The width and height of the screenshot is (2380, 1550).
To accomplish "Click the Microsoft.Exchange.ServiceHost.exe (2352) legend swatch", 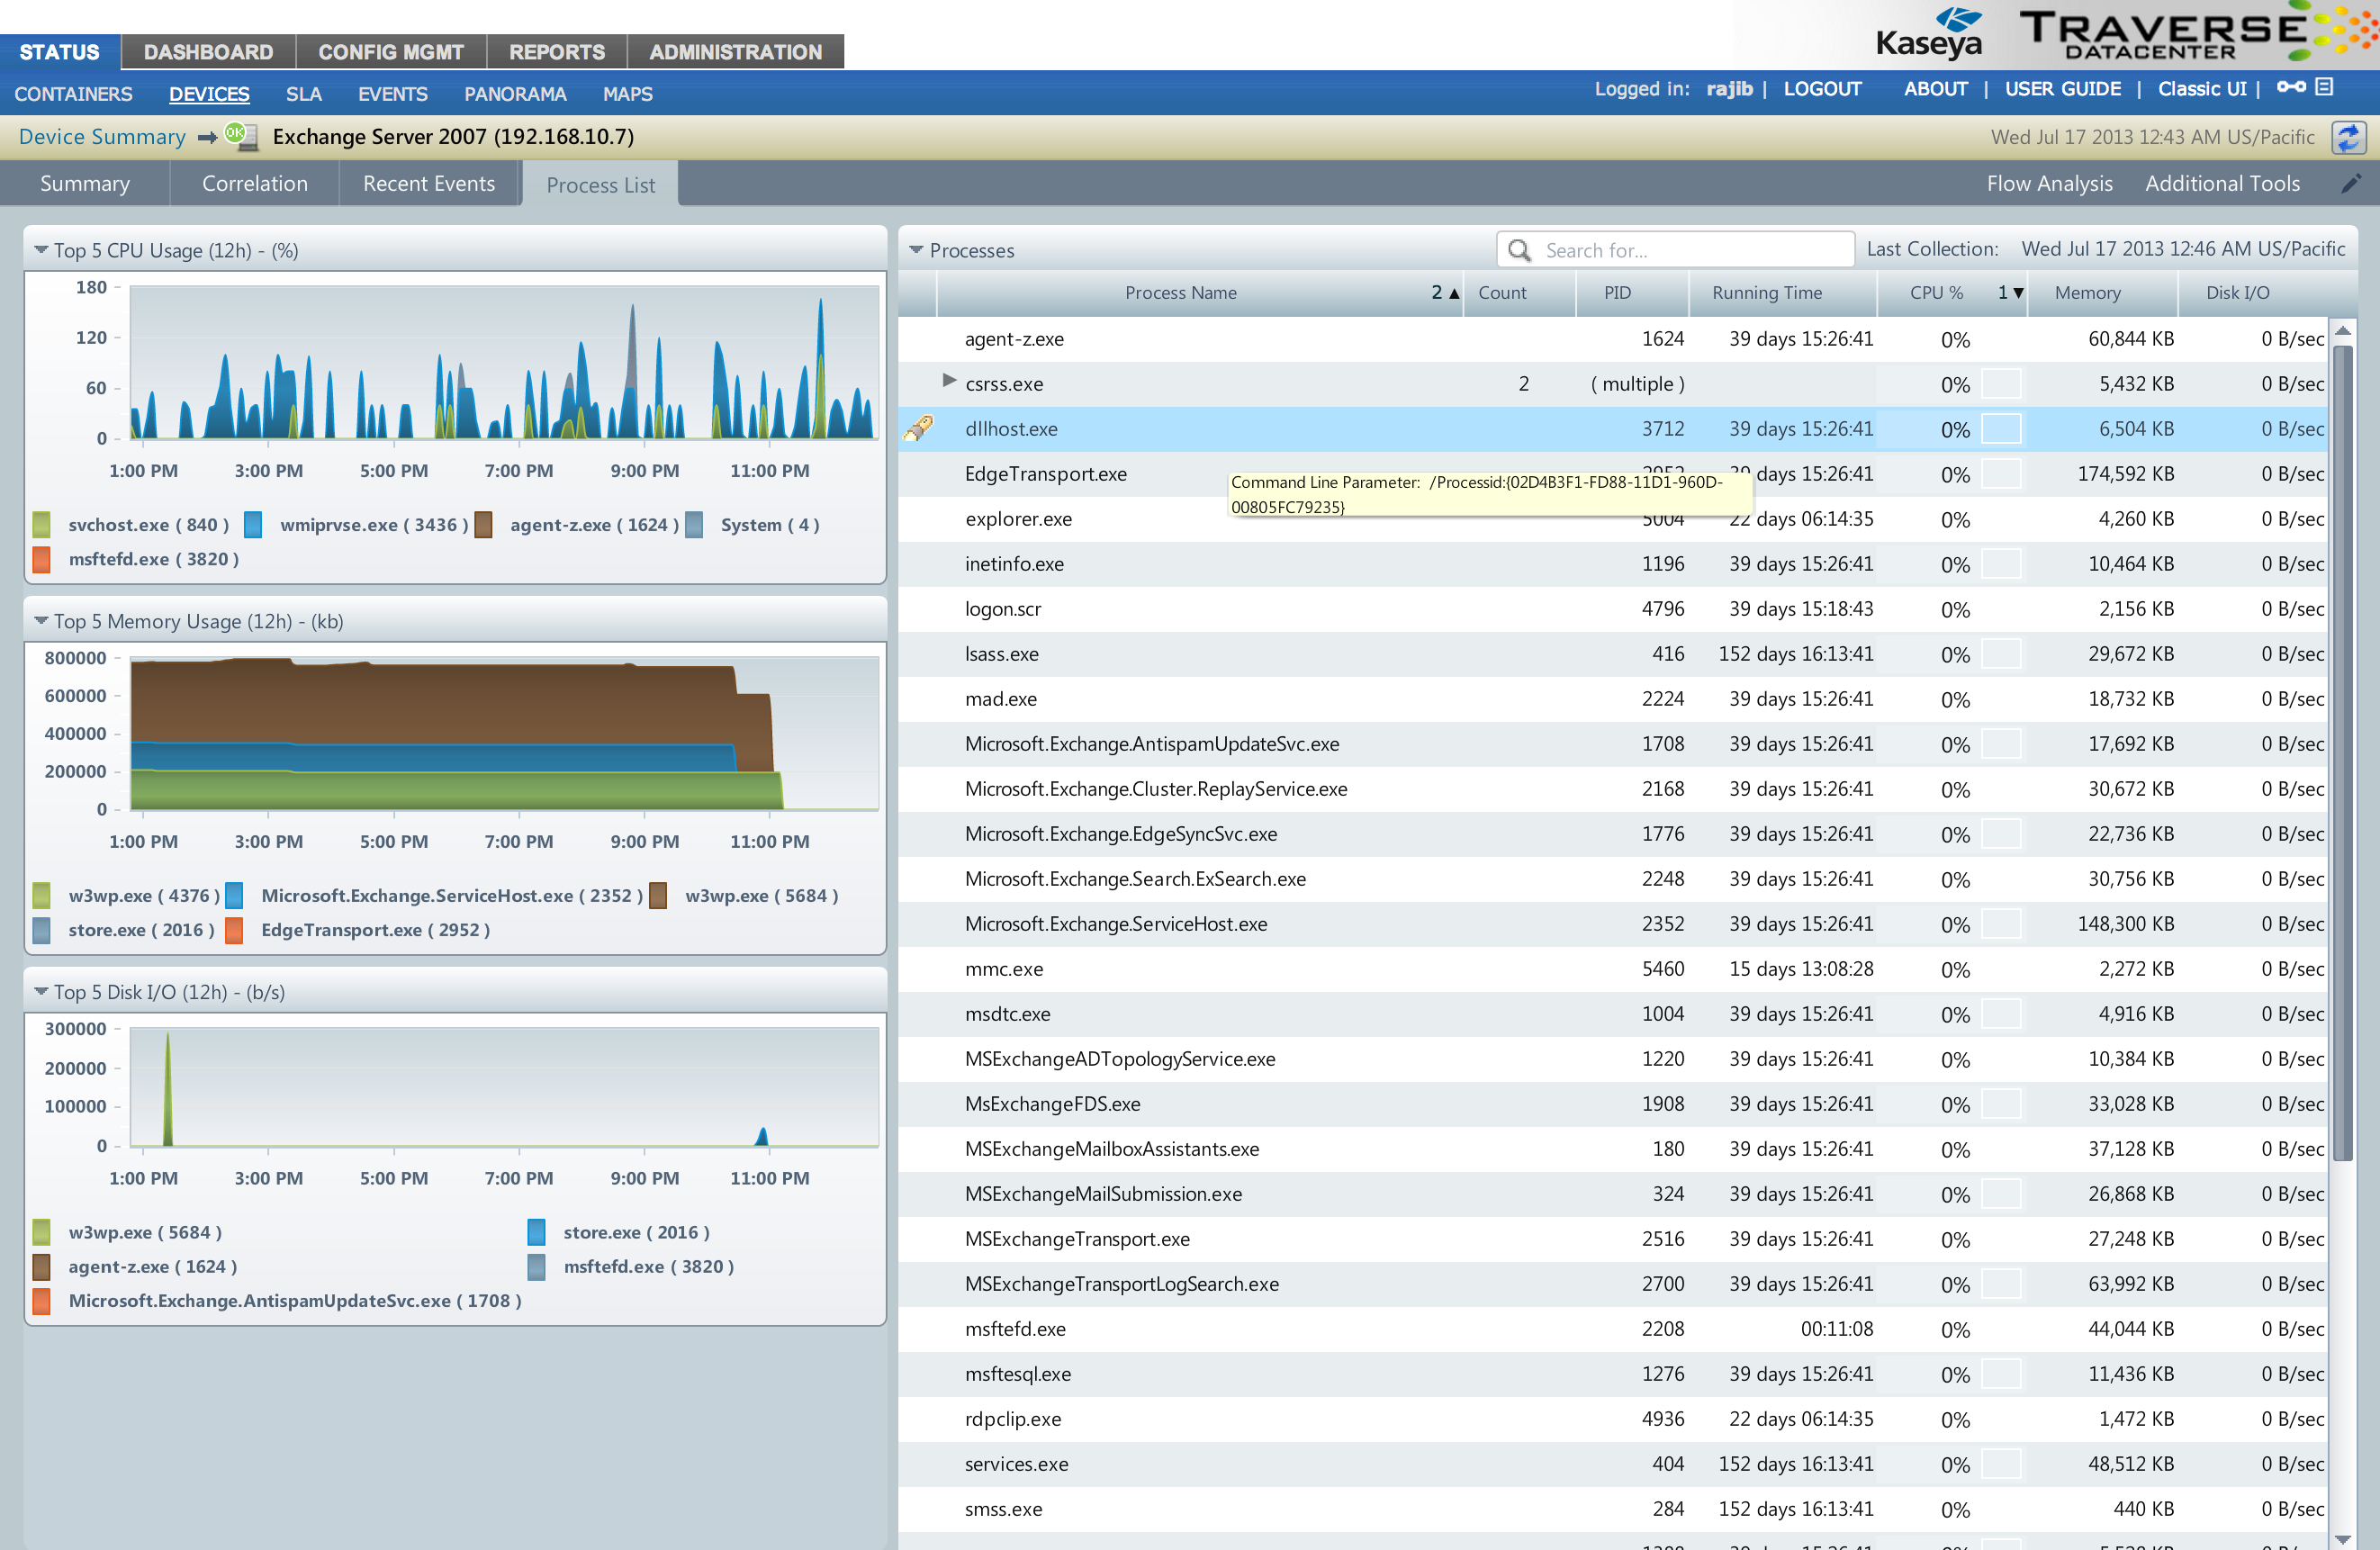I will tap(234, 895).
